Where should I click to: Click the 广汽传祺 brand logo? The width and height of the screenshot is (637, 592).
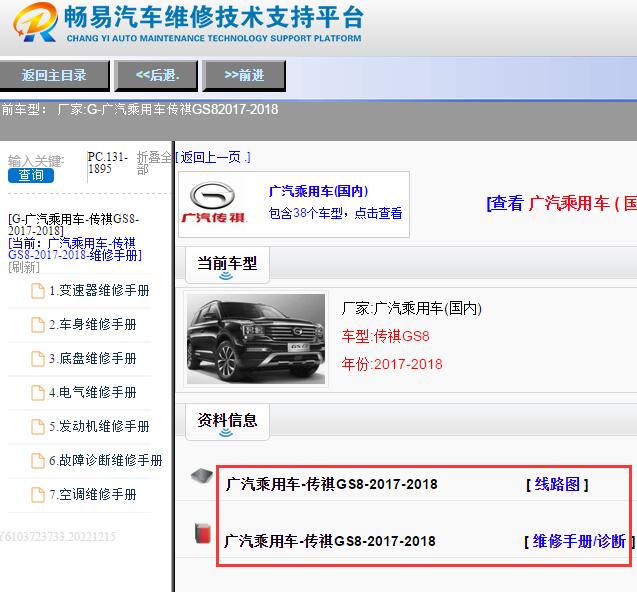(x=213, y=202)
